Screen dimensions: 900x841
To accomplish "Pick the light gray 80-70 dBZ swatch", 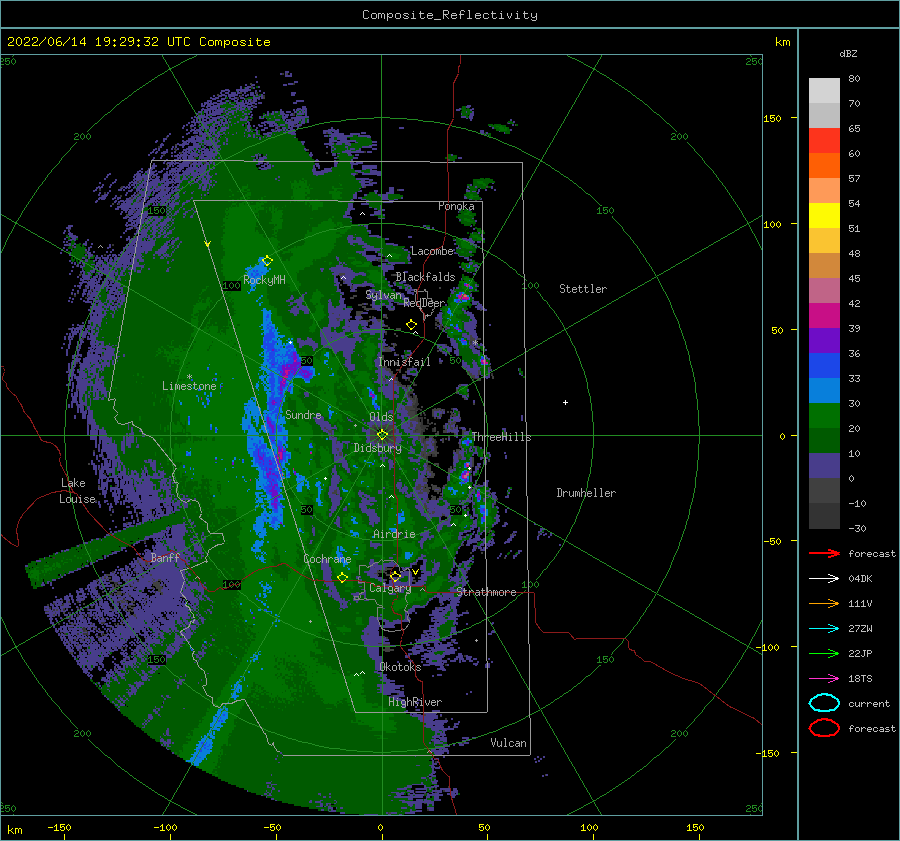I will click(x=824, y=91).
